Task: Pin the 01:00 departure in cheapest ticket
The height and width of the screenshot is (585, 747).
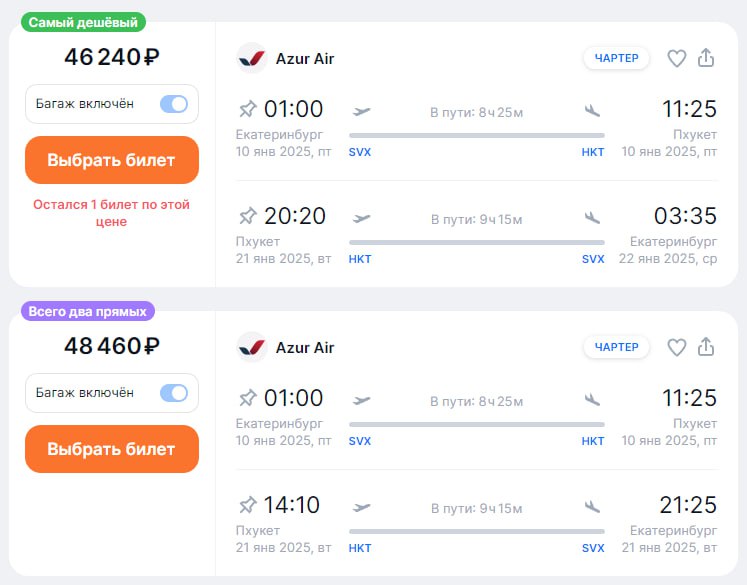Action: pos(247,109)
